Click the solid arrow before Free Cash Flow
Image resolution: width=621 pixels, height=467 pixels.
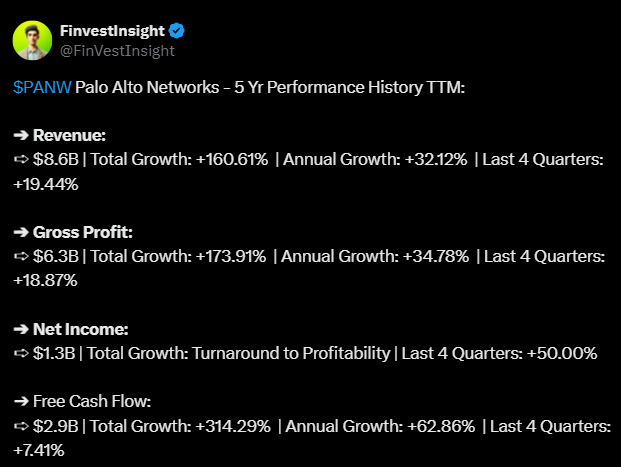click(x=21, y=402)
